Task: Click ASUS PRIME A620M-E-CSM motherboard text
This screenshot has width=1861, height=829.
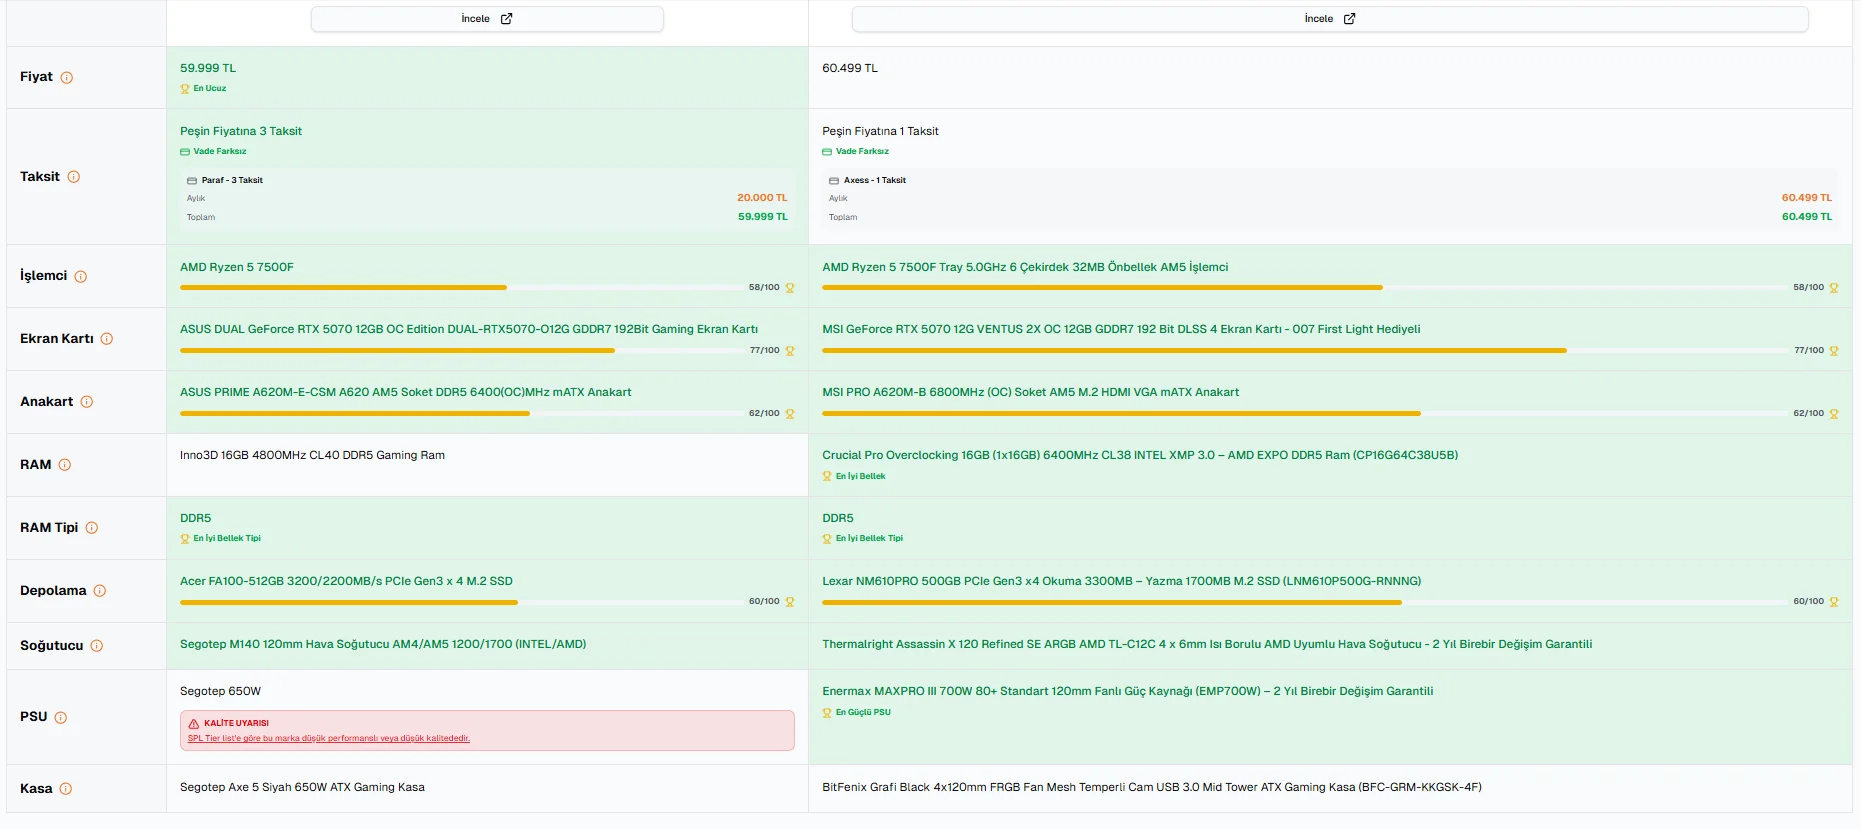Action: click(x=405, y=393)
